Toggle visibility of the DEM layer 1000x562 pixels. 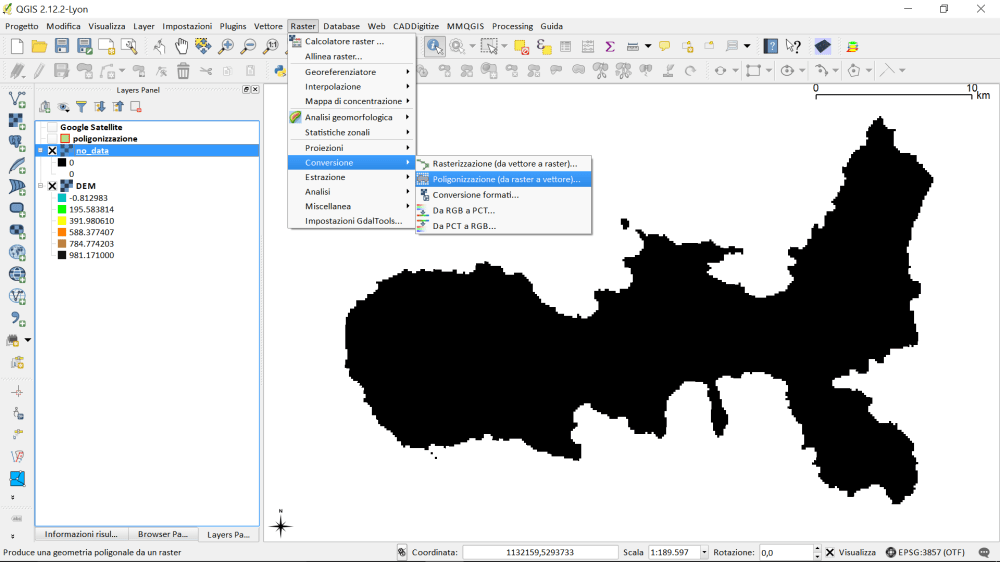(52, 186)
